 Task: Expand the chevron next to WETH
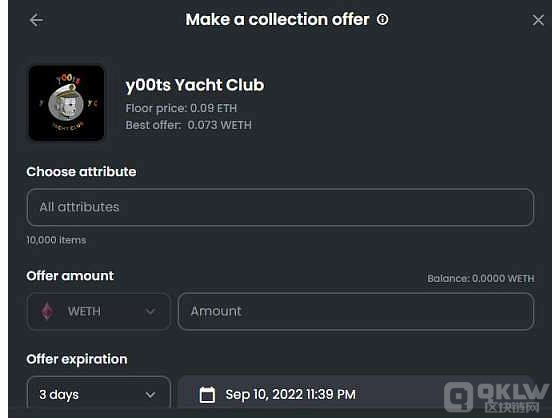[151, 311]
